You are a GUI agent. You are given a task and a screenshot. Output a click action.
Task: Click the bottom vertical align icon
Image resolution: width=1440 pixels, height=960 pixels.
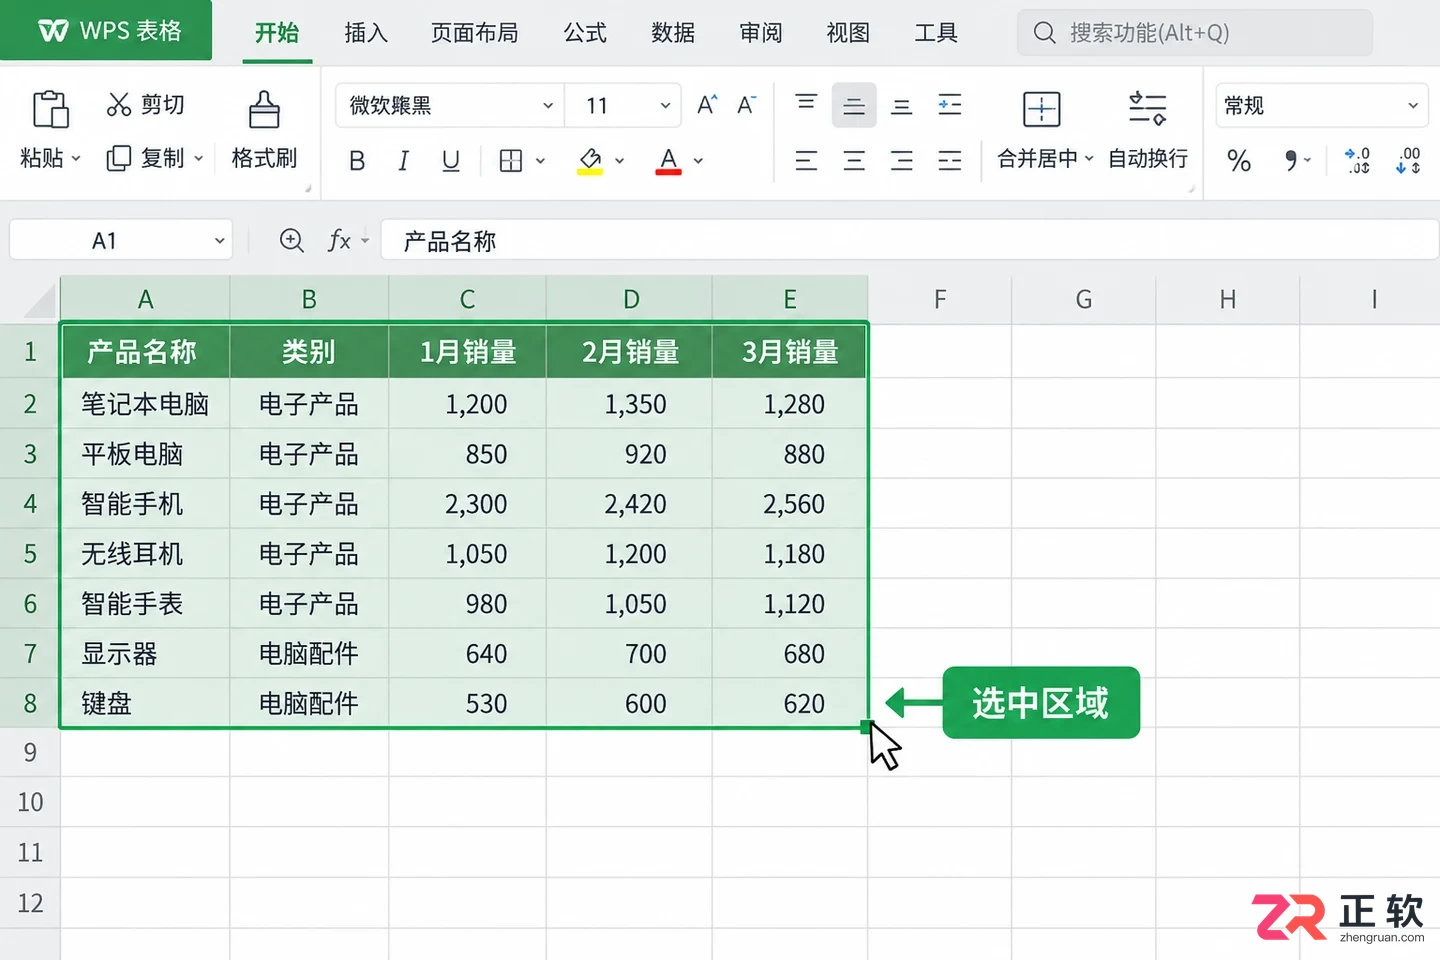[902, 107]
